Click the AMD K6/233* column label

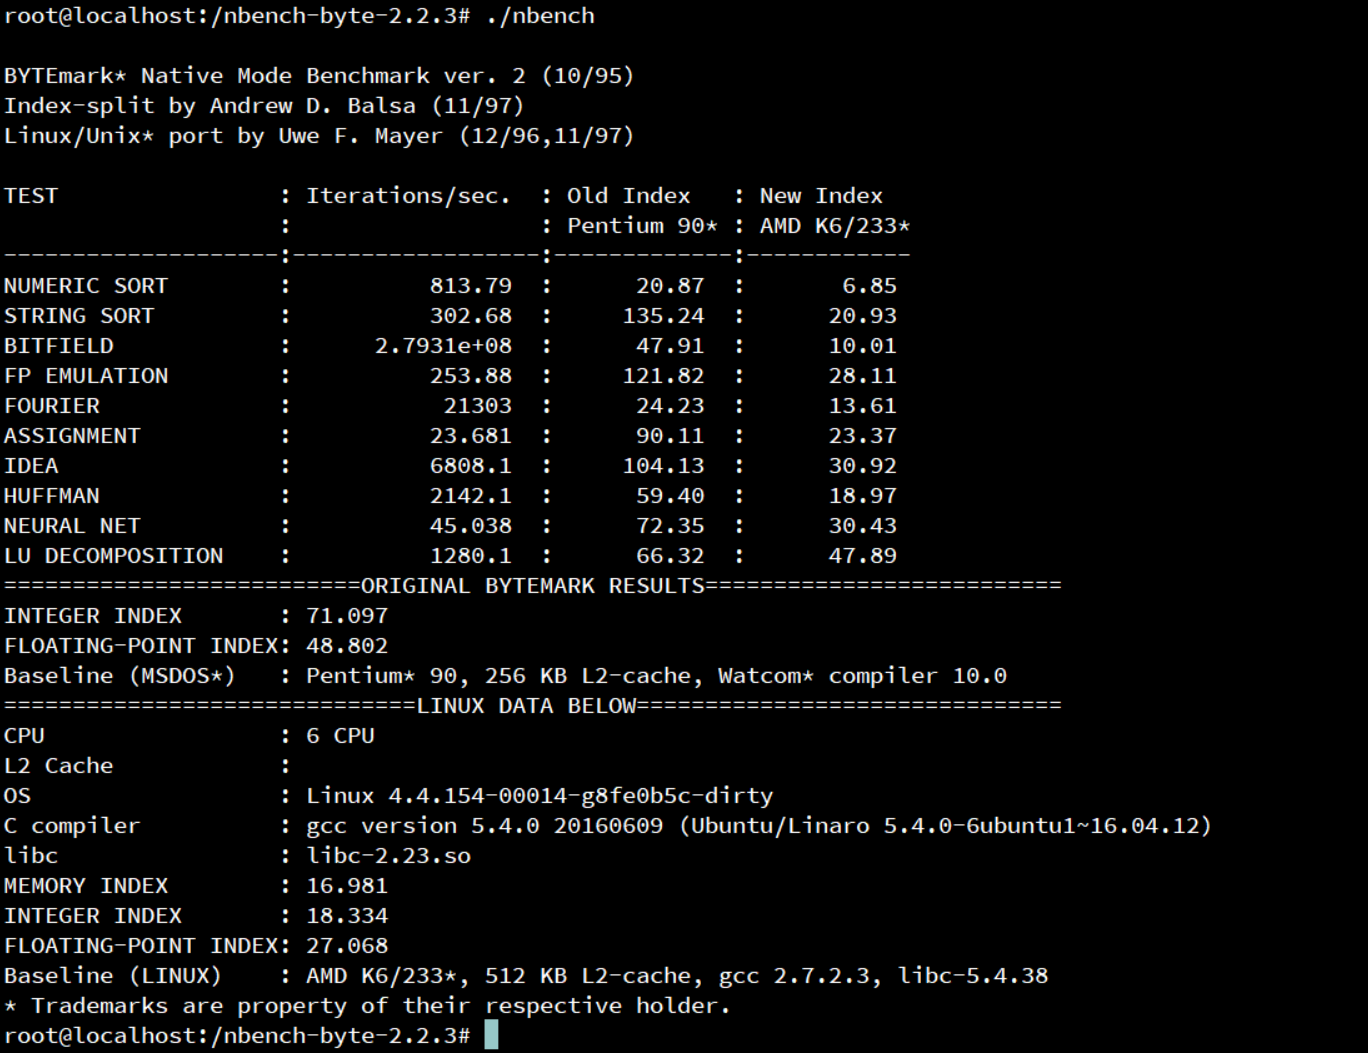coord(835,226)
